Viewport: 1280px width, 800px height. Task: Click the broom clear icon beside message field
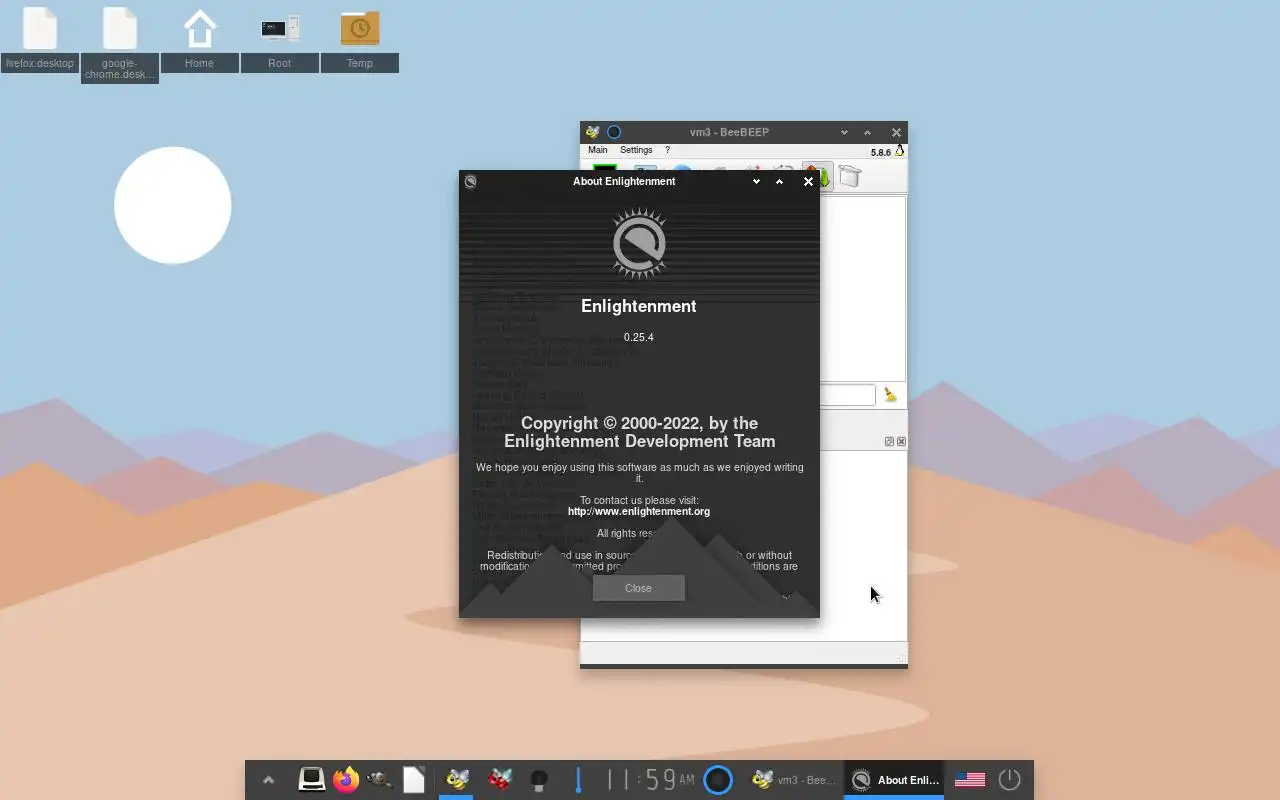[889, 396]
